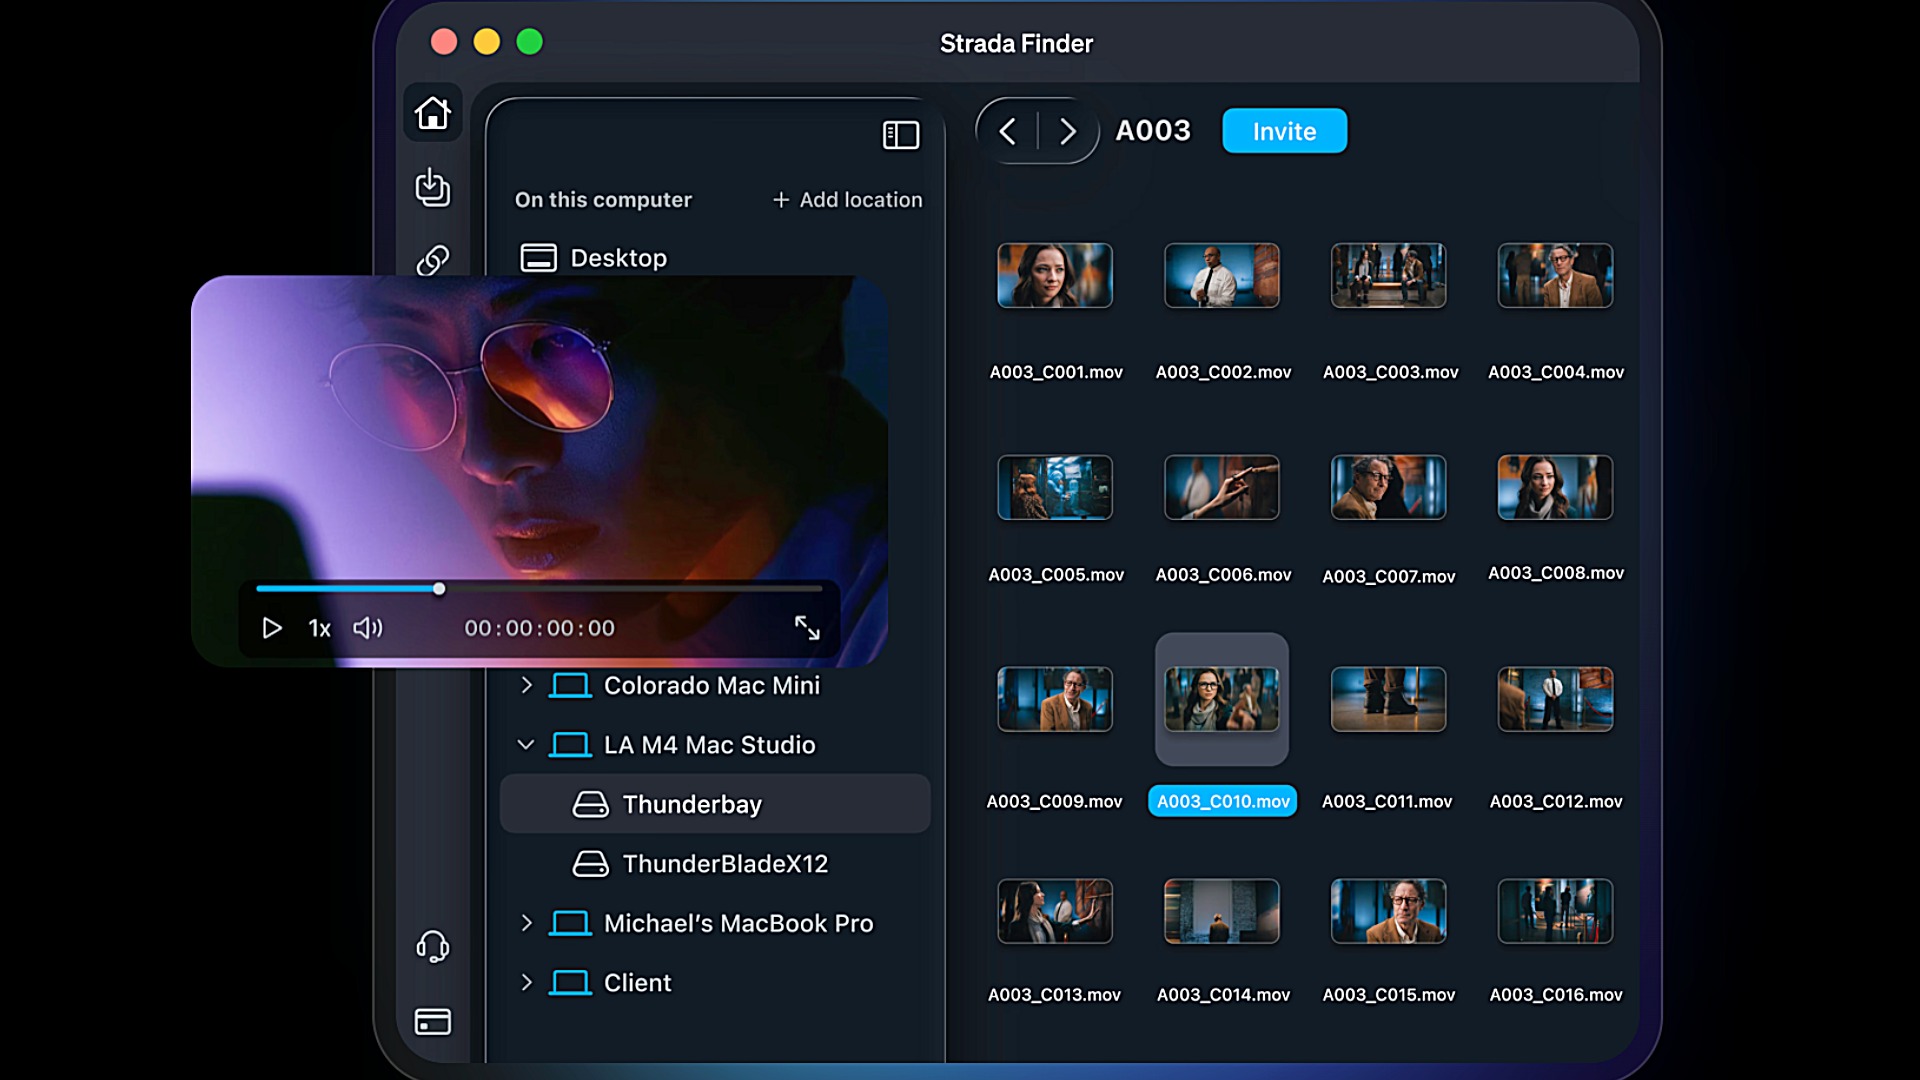This screenshot has height=1080, width=1920.
Task: Select Michael's MacBook Pro label
Action: click(739, 923)
